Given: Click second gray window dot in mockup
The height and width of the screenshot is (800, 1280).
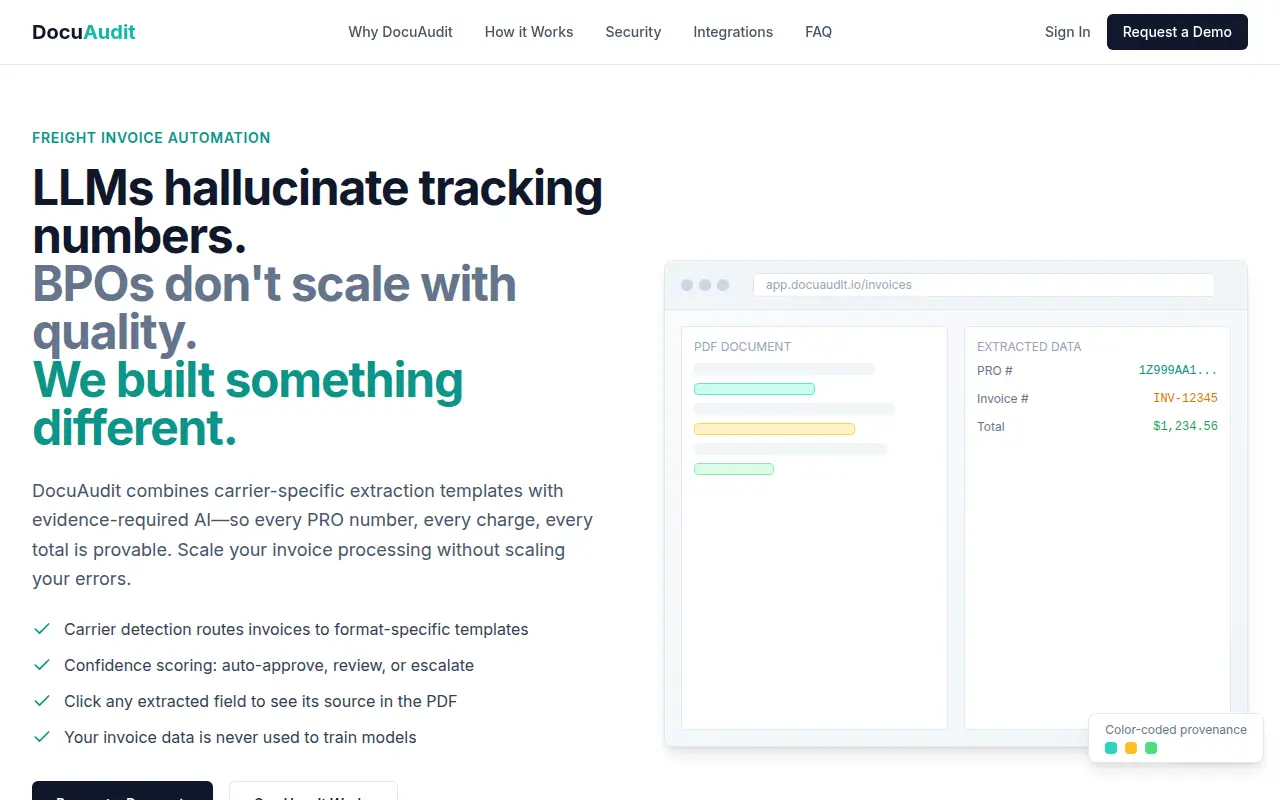Looking at the screenshot, I should (705, 285).
